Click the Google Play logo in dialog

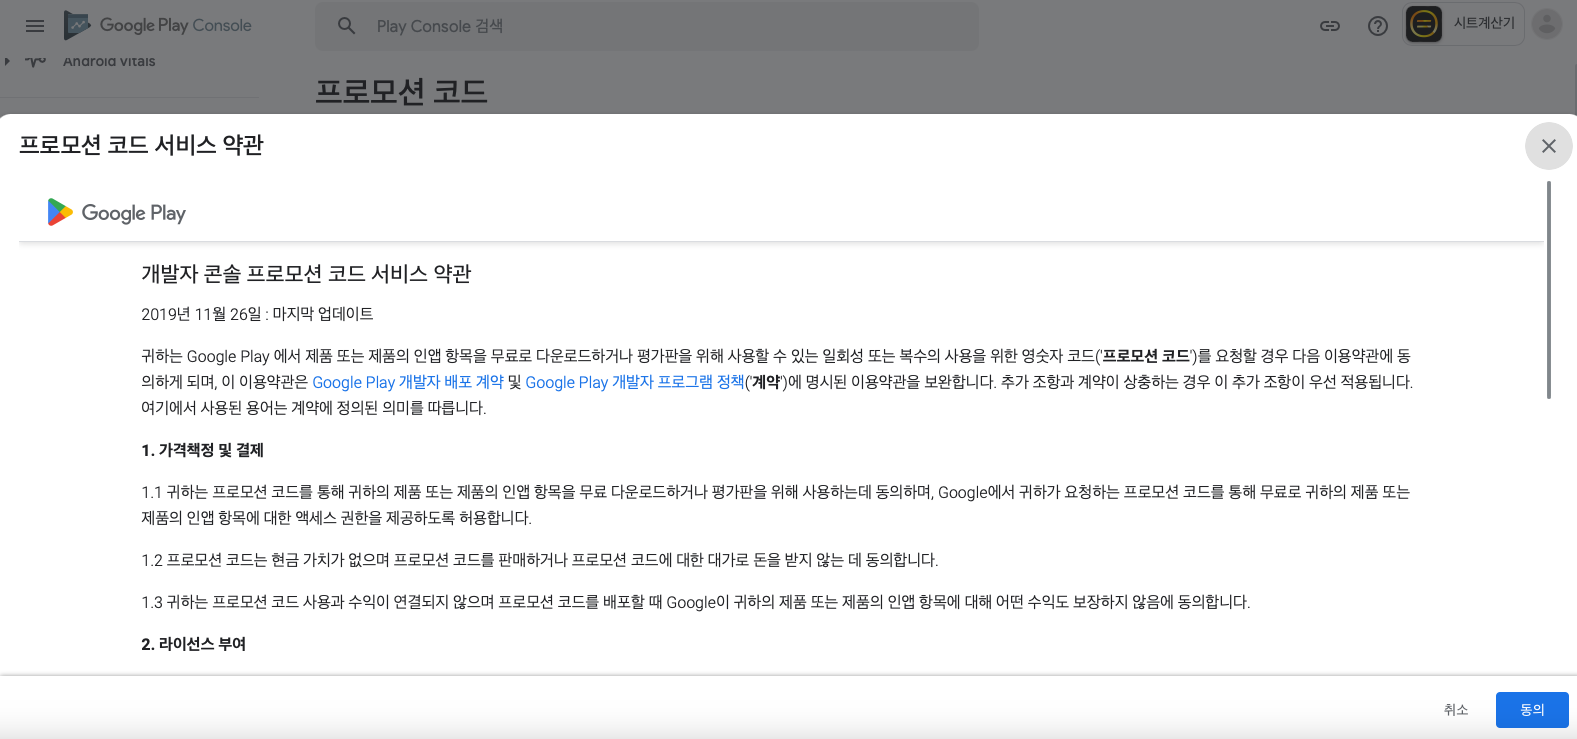116,212
